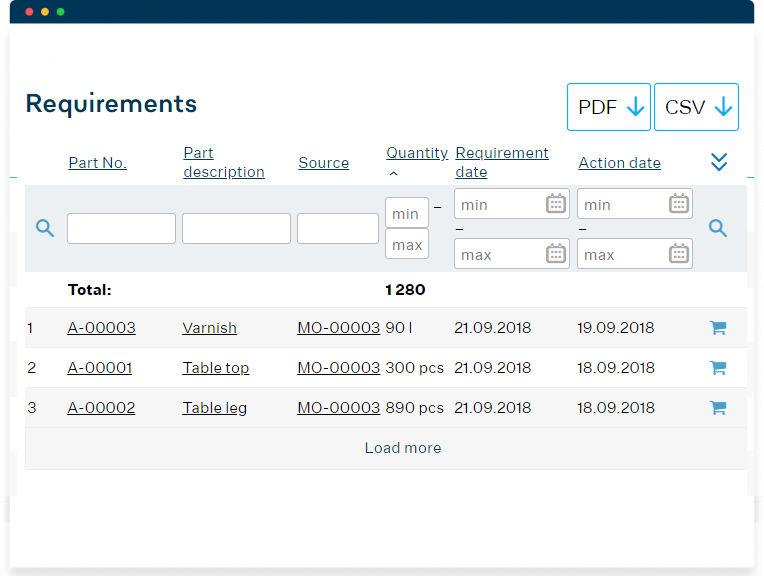Open part link A-00003

(x=101, y=328)
